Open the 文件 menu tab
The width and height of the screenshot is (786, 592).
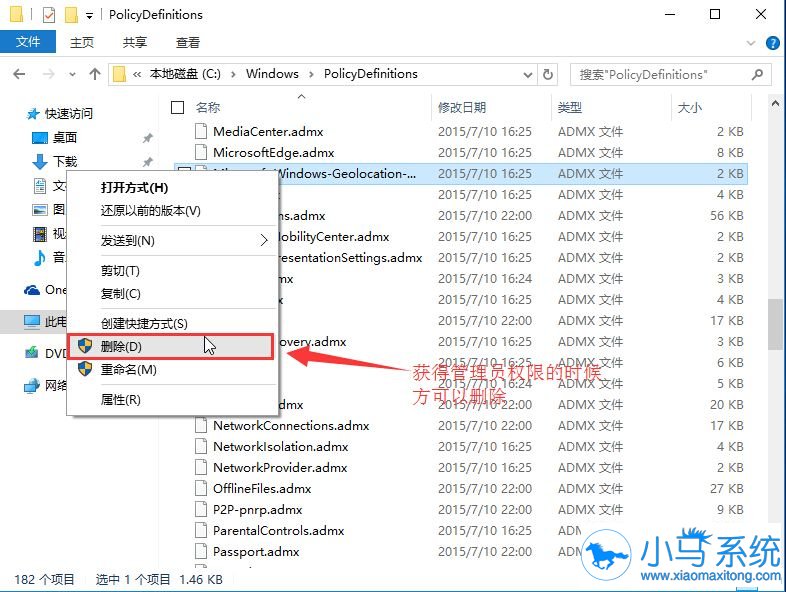click(28, 42)
